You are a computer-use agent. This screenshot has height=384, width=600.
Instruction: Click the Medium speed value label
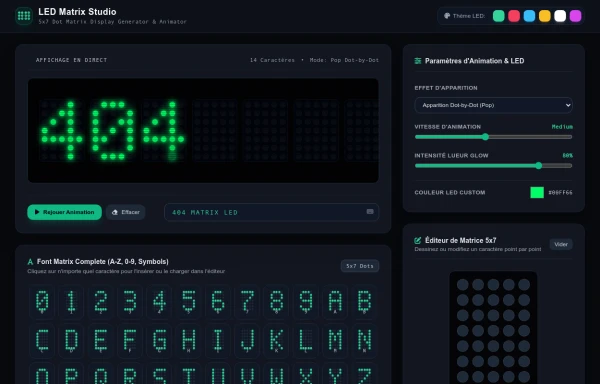(x=562, y=127)
